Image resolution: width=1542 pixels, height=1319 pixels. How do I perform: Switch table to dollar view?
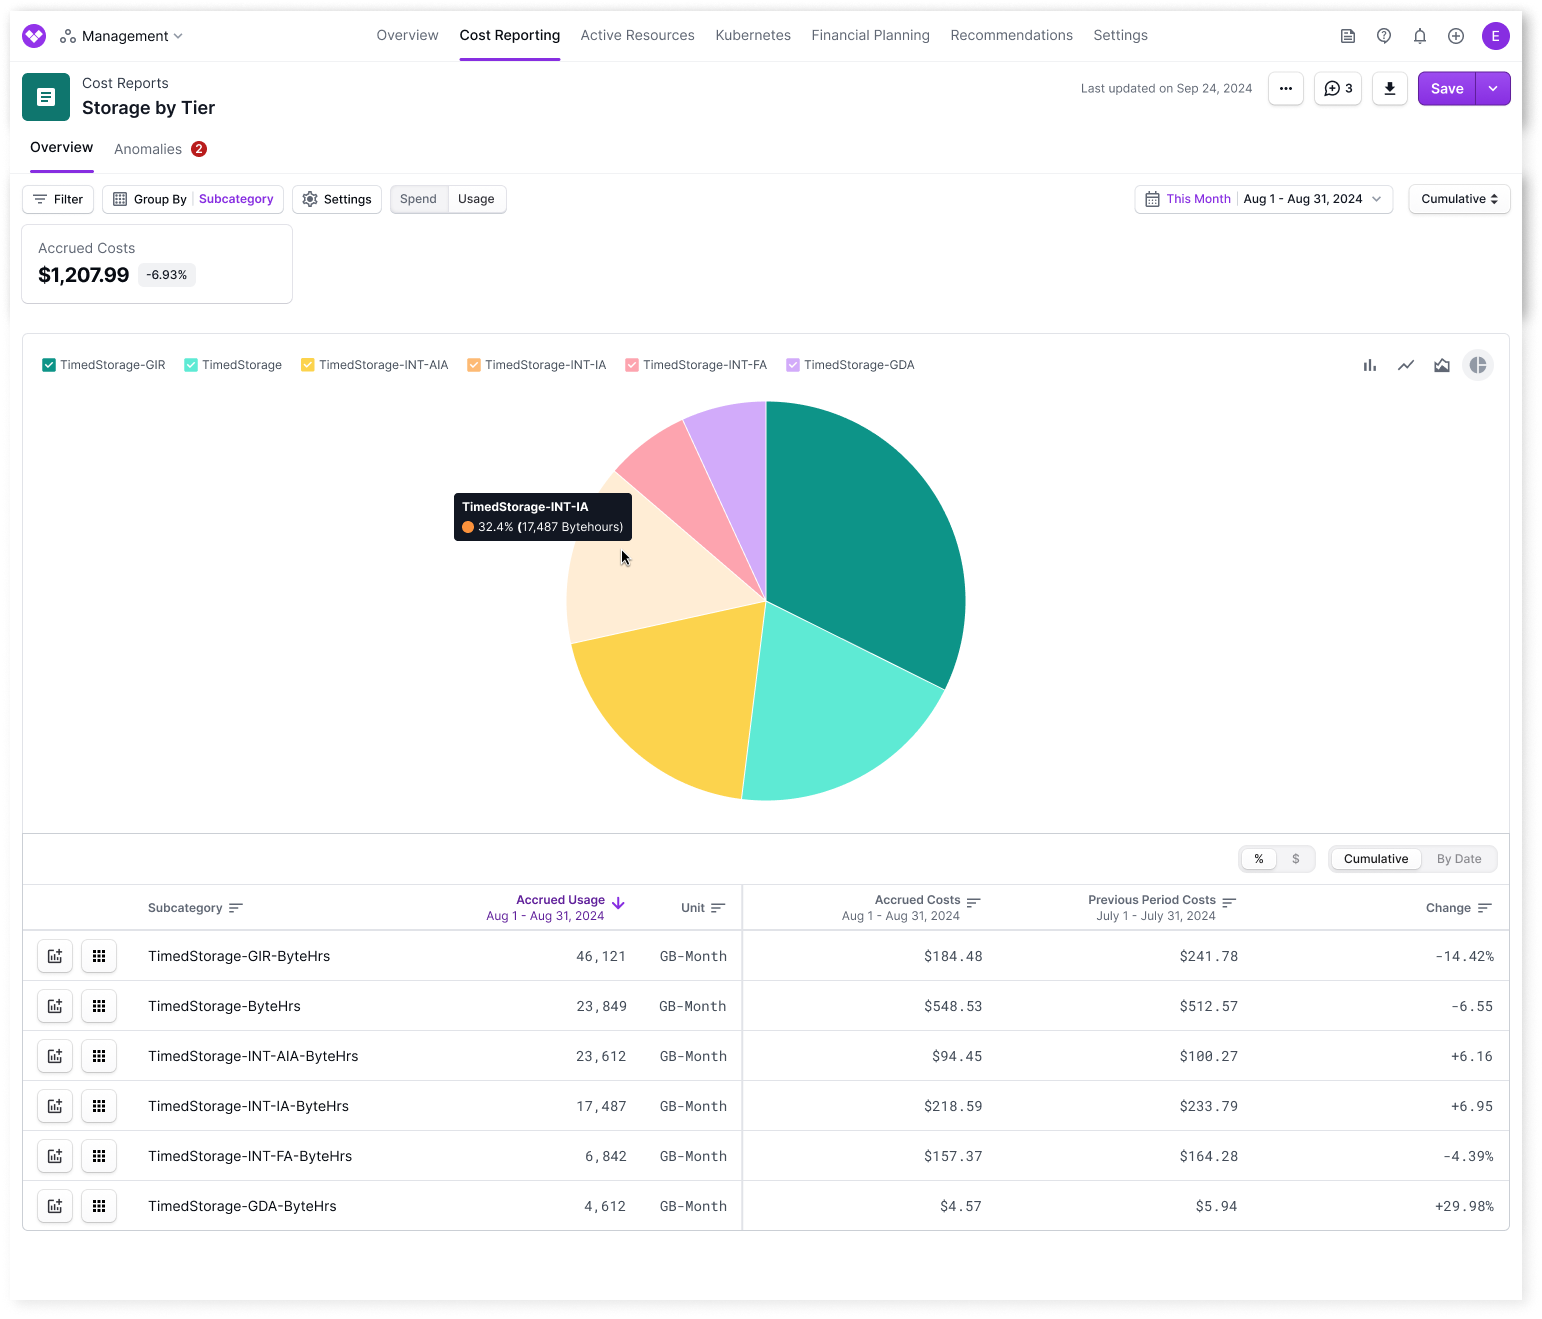pos(1296,859)
